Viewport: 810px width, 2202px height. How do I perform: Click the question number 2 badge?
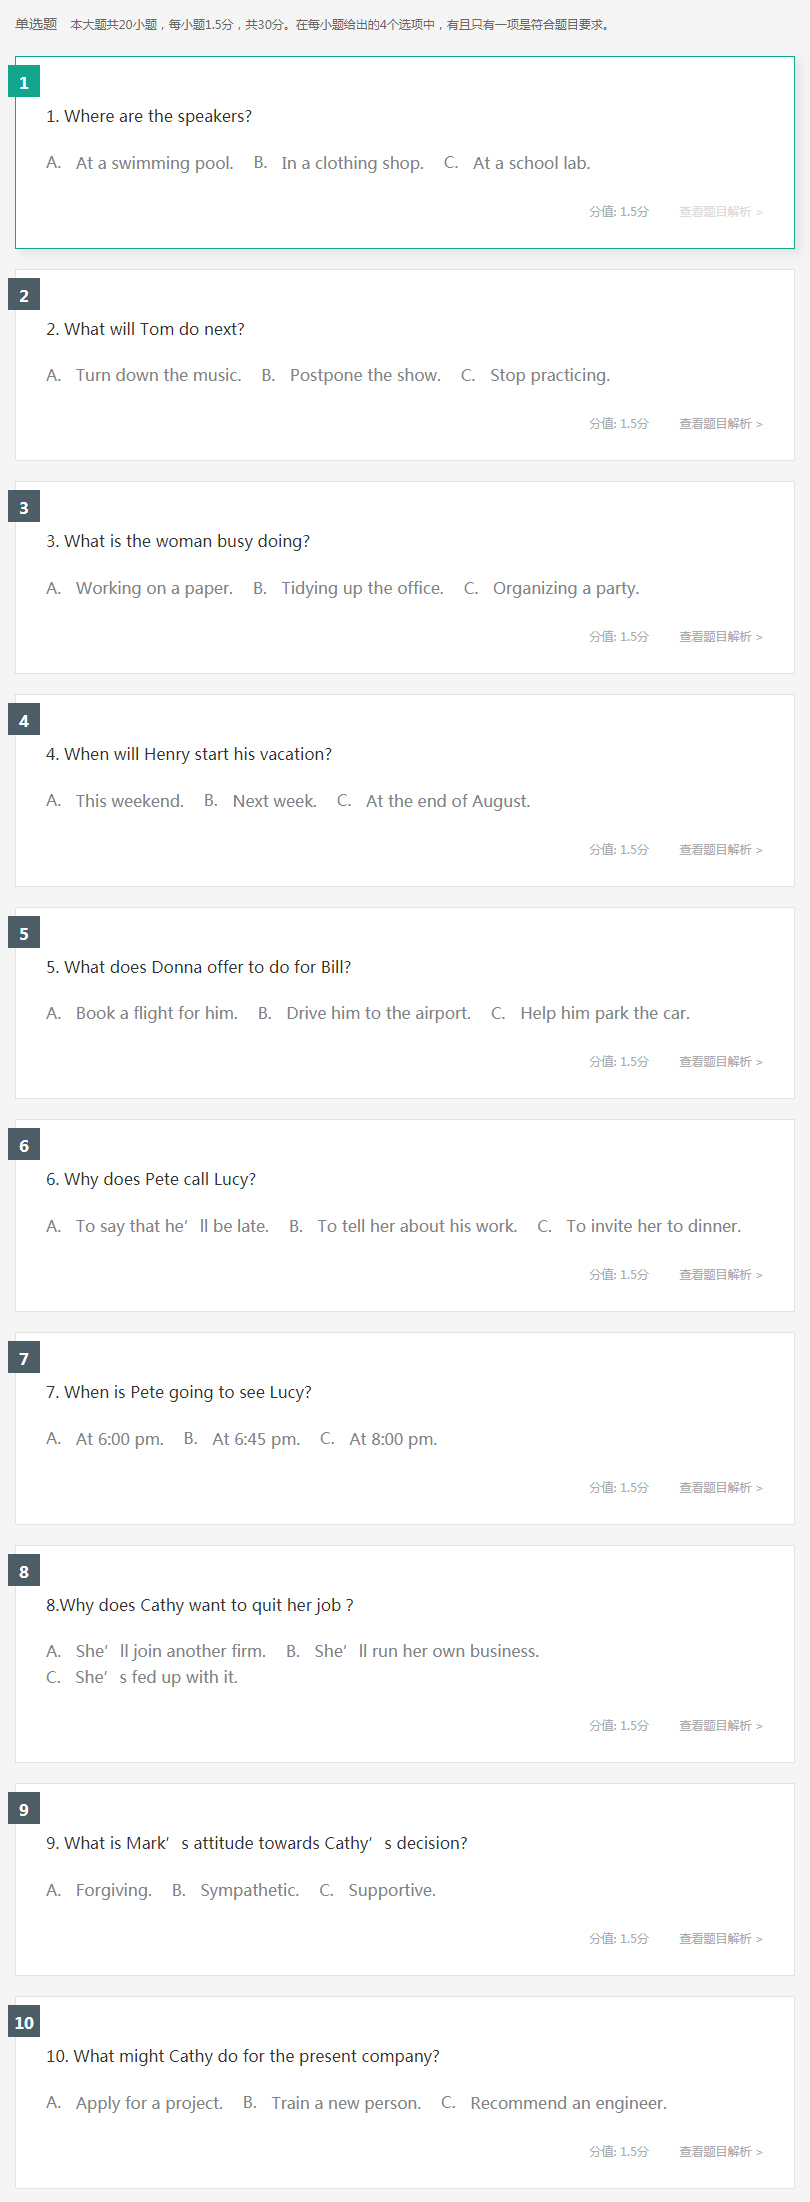(24, 295)
